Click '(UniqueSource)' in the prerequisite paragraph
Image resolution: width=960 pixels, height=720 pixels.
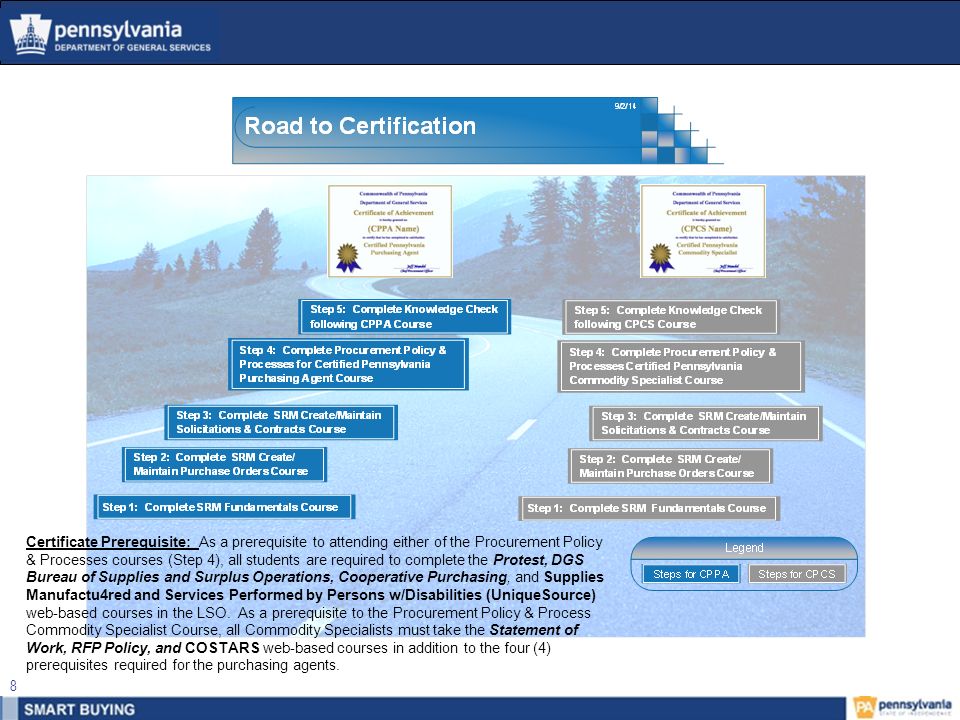click(541, 595)
